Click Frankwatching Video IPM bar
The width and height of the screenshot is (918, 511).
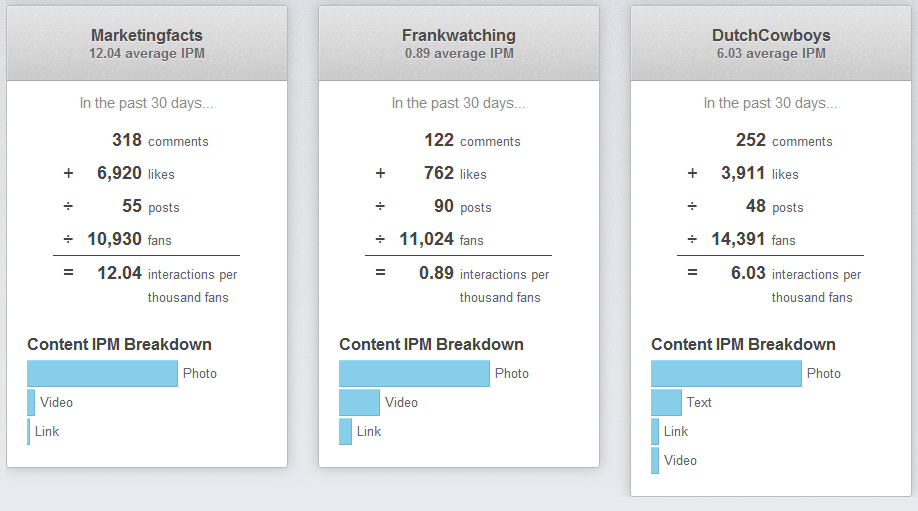359,402
